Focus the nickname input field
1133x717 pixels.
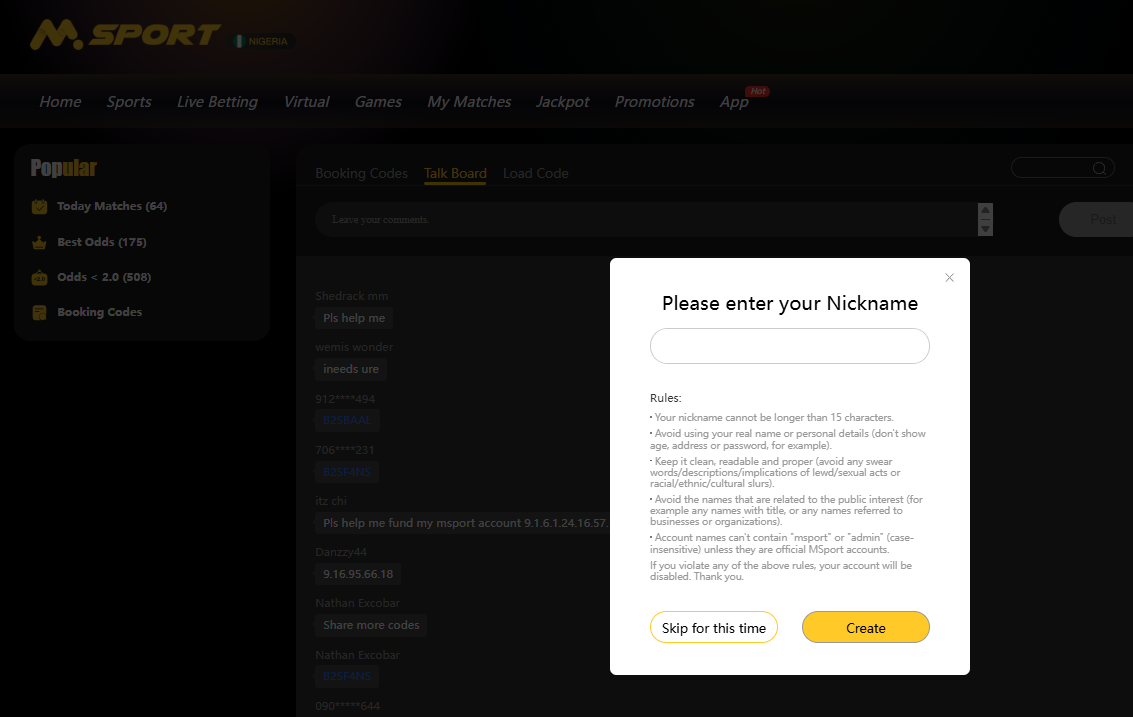pyautogui.click(x=789, y=346)
